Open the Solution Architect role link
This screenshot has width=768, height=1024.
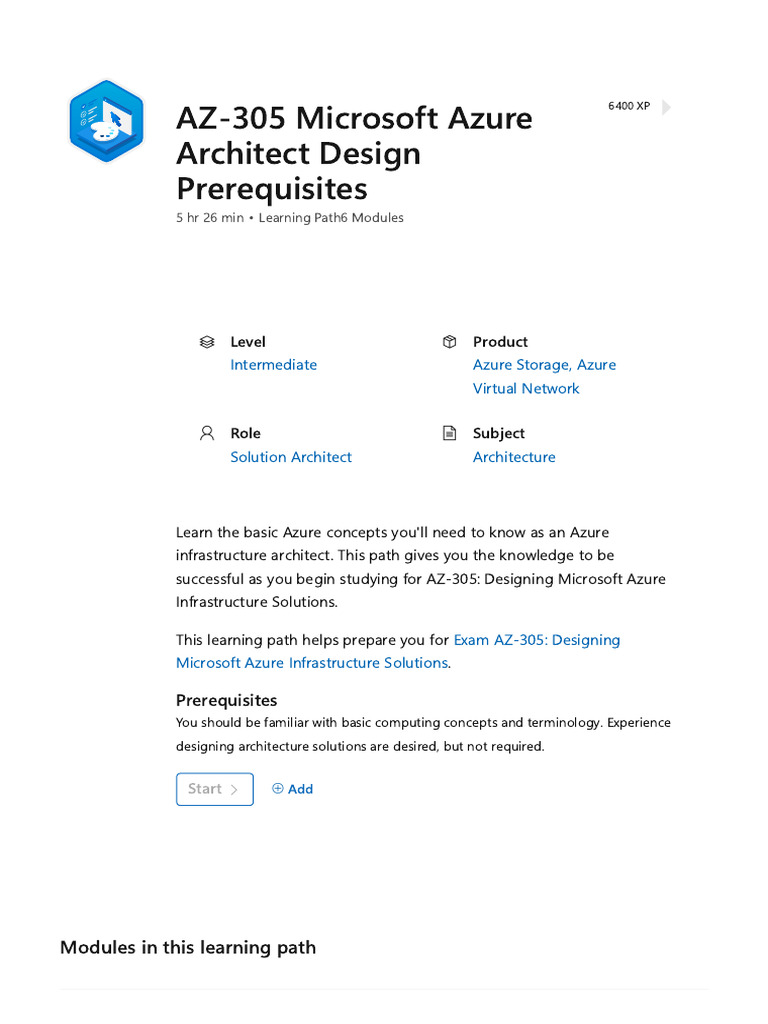pyautogui.click(x=291, y=457)
